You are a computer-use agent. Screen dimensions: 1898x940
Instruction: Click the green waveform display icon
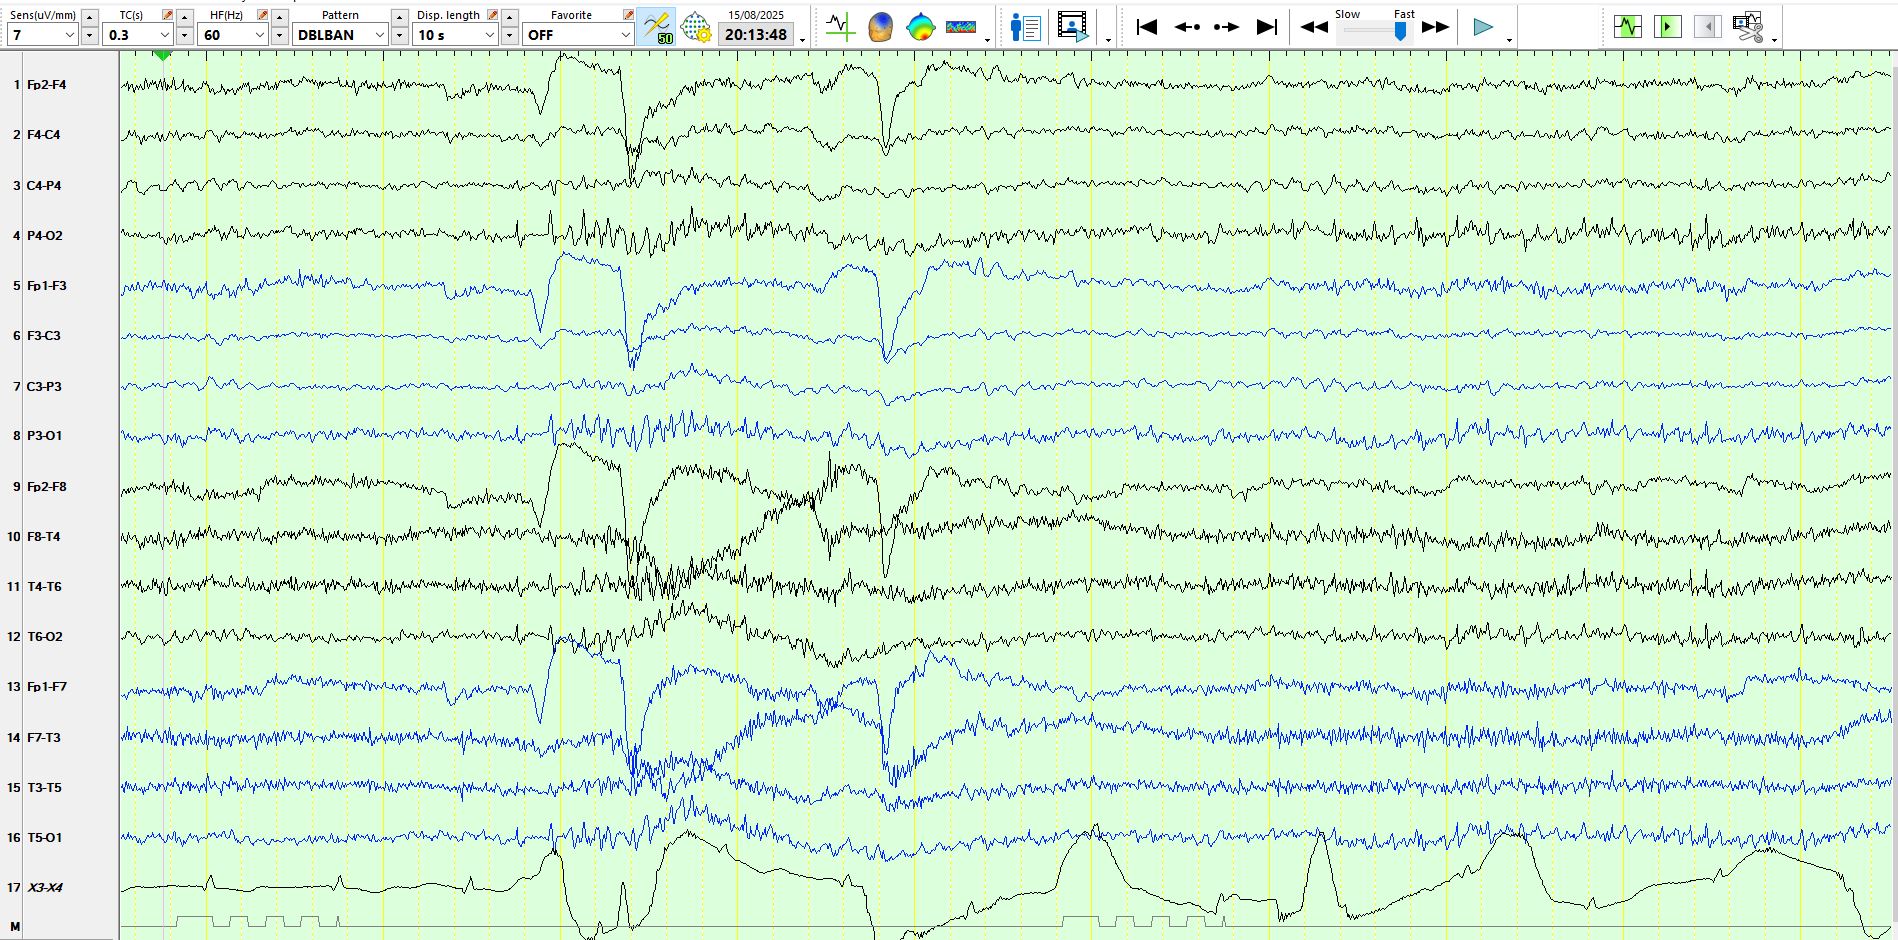1628,27
